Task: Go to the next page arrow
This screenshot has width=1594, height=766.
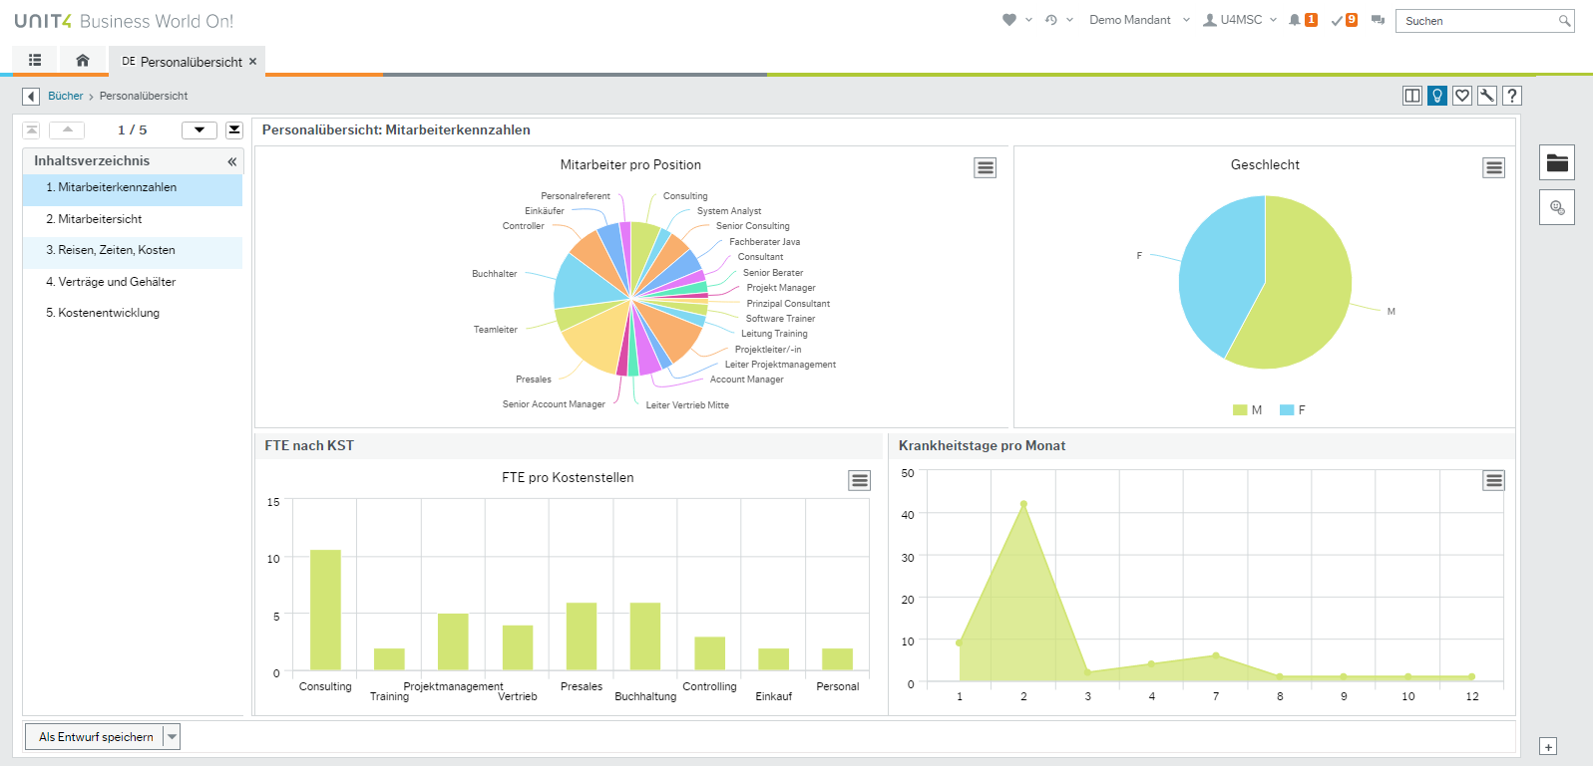Action: click(x=199, y=130)
